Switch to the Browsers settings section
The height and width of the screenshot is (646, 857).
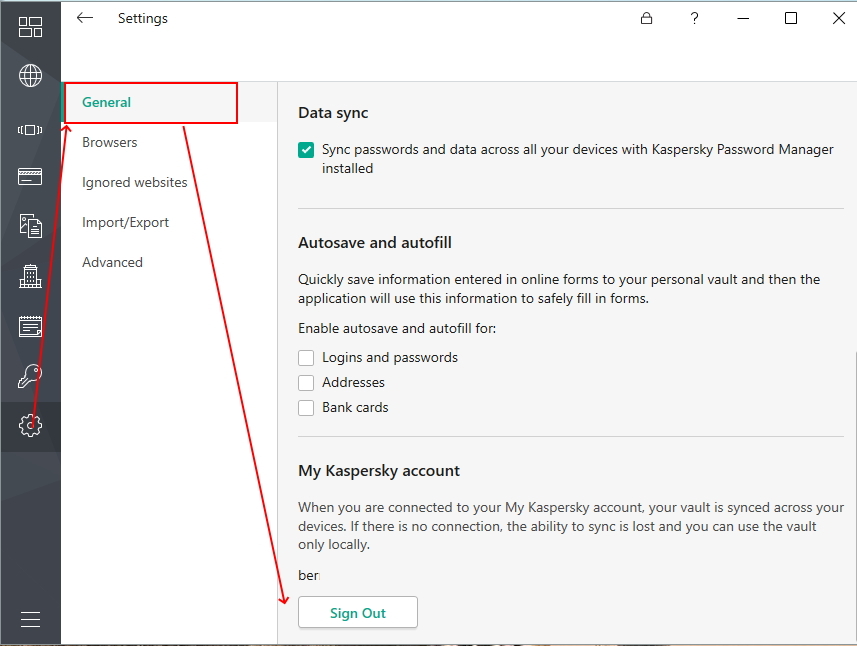(x=110, y=142)
